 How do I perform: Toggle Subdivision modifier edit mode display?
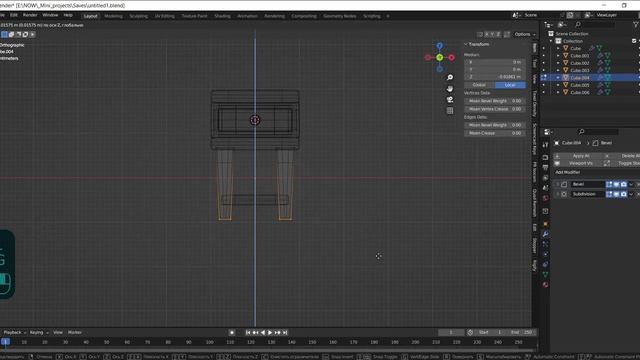click(609, 194)
